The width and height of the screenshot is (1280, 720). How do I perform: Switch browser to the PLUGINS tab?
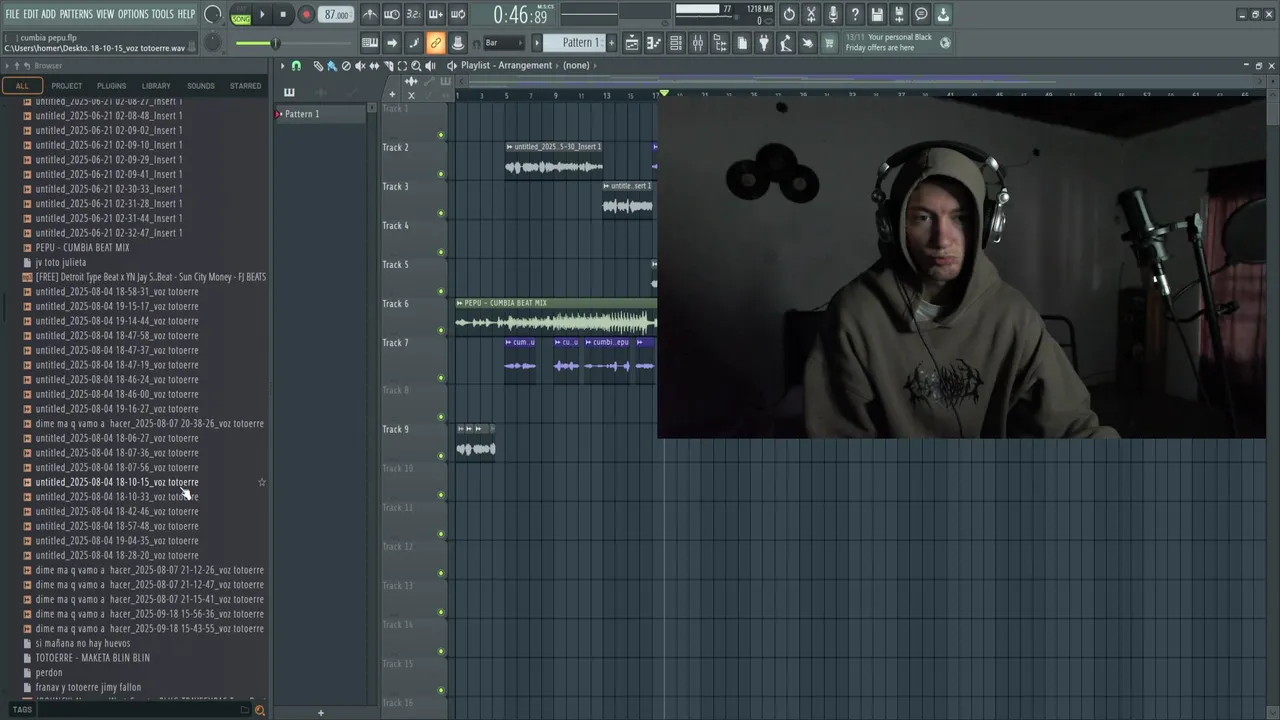coord(111,86)
